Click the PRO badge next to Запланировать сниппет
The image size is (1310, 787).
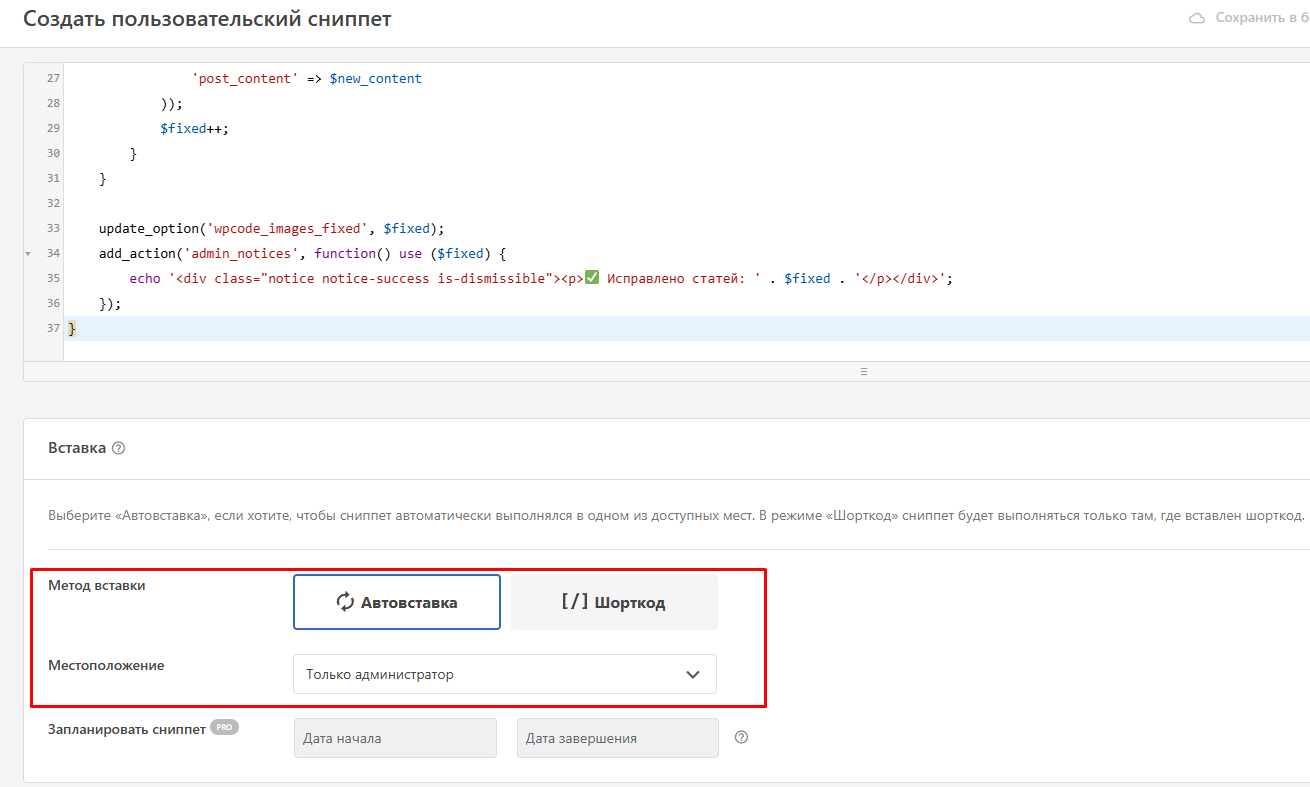pyautogui.click(x=225, y=728)
